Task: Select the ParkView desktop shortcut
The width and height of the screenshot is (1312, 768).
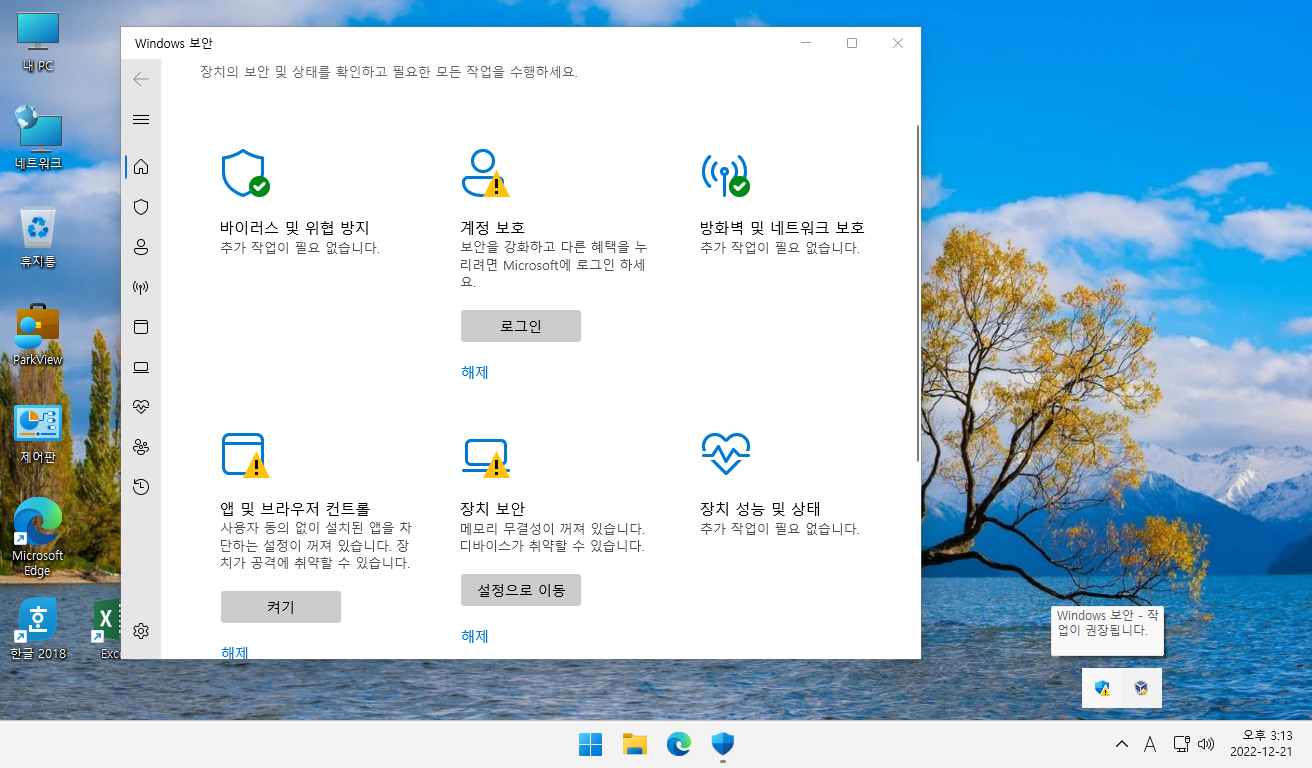Action: (x=38, y=334)
